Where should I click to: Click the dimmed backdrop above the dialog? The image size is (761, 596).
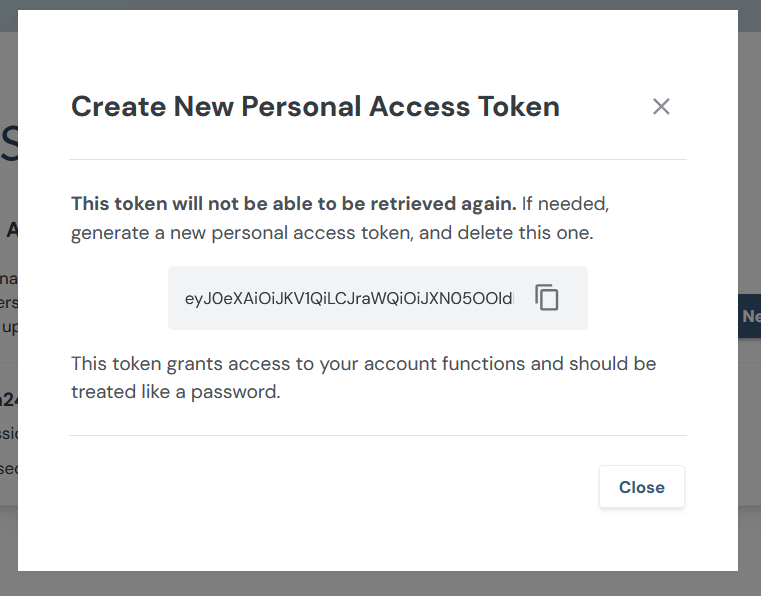point(380,4)
